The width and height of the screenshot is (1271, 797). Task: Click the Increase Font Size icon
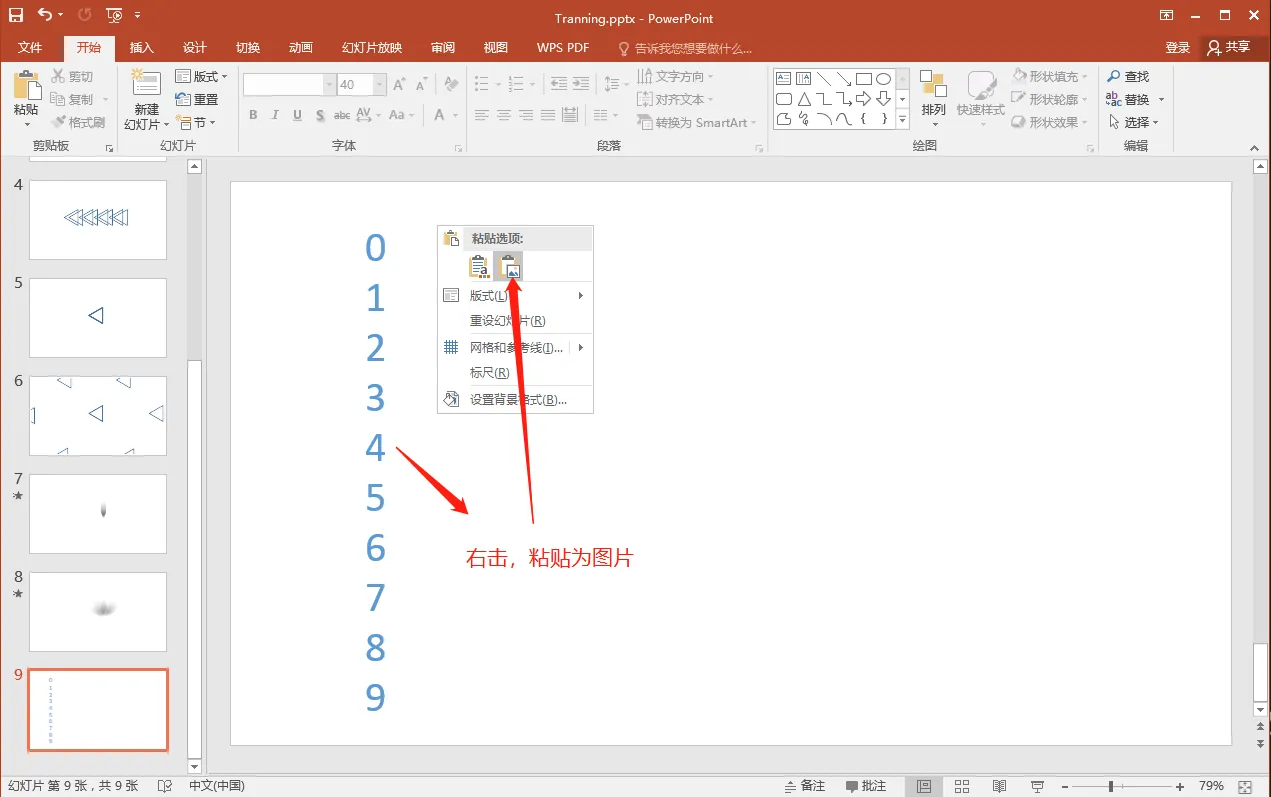pyautogui.click(x=399, y=85)
